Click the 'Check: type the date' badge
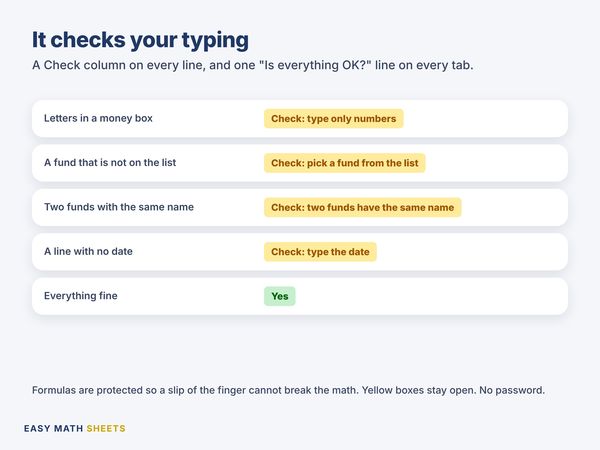This screenshot has width=600, height=450. tap(320, 252)
